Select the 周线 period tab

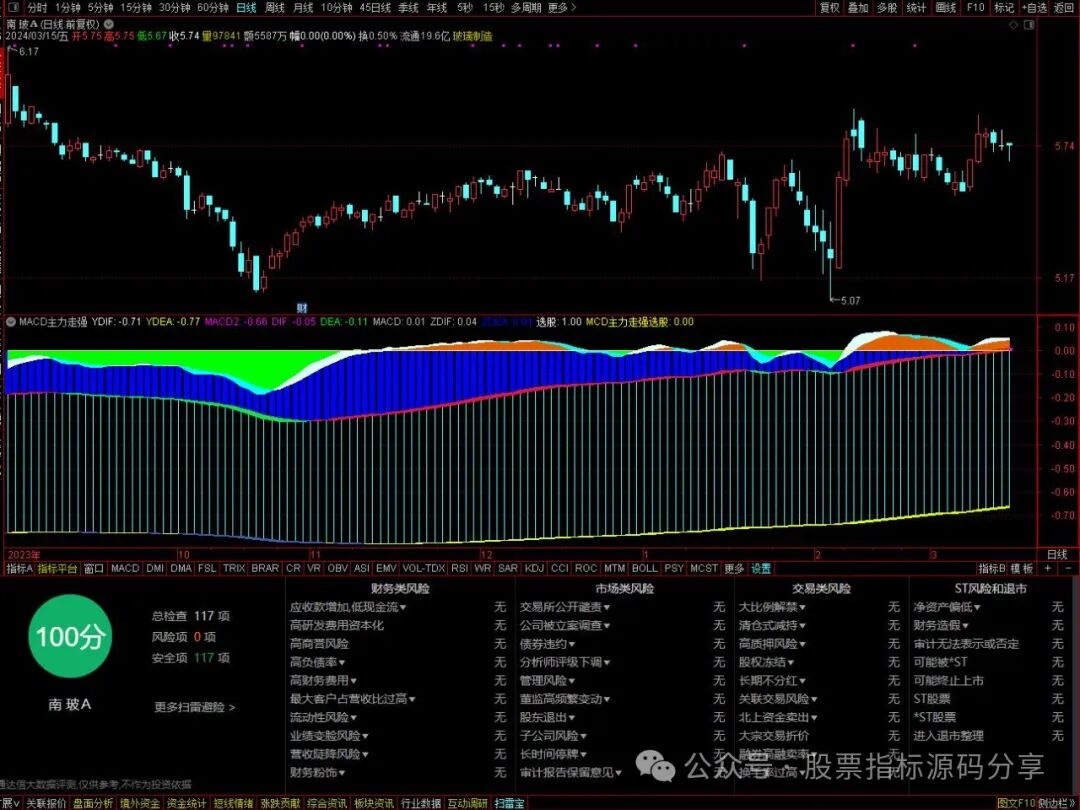pos(275,8)
